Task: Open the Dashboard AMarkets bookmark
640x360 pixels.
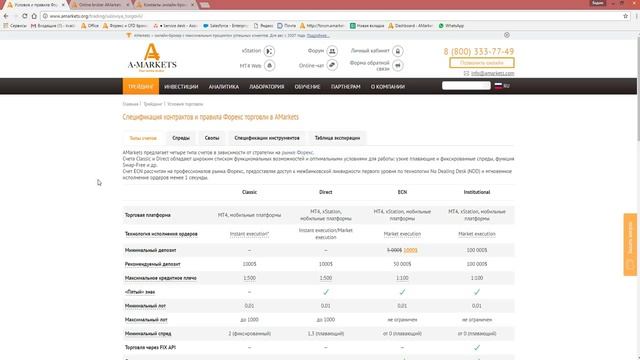Action: [410, 26]
